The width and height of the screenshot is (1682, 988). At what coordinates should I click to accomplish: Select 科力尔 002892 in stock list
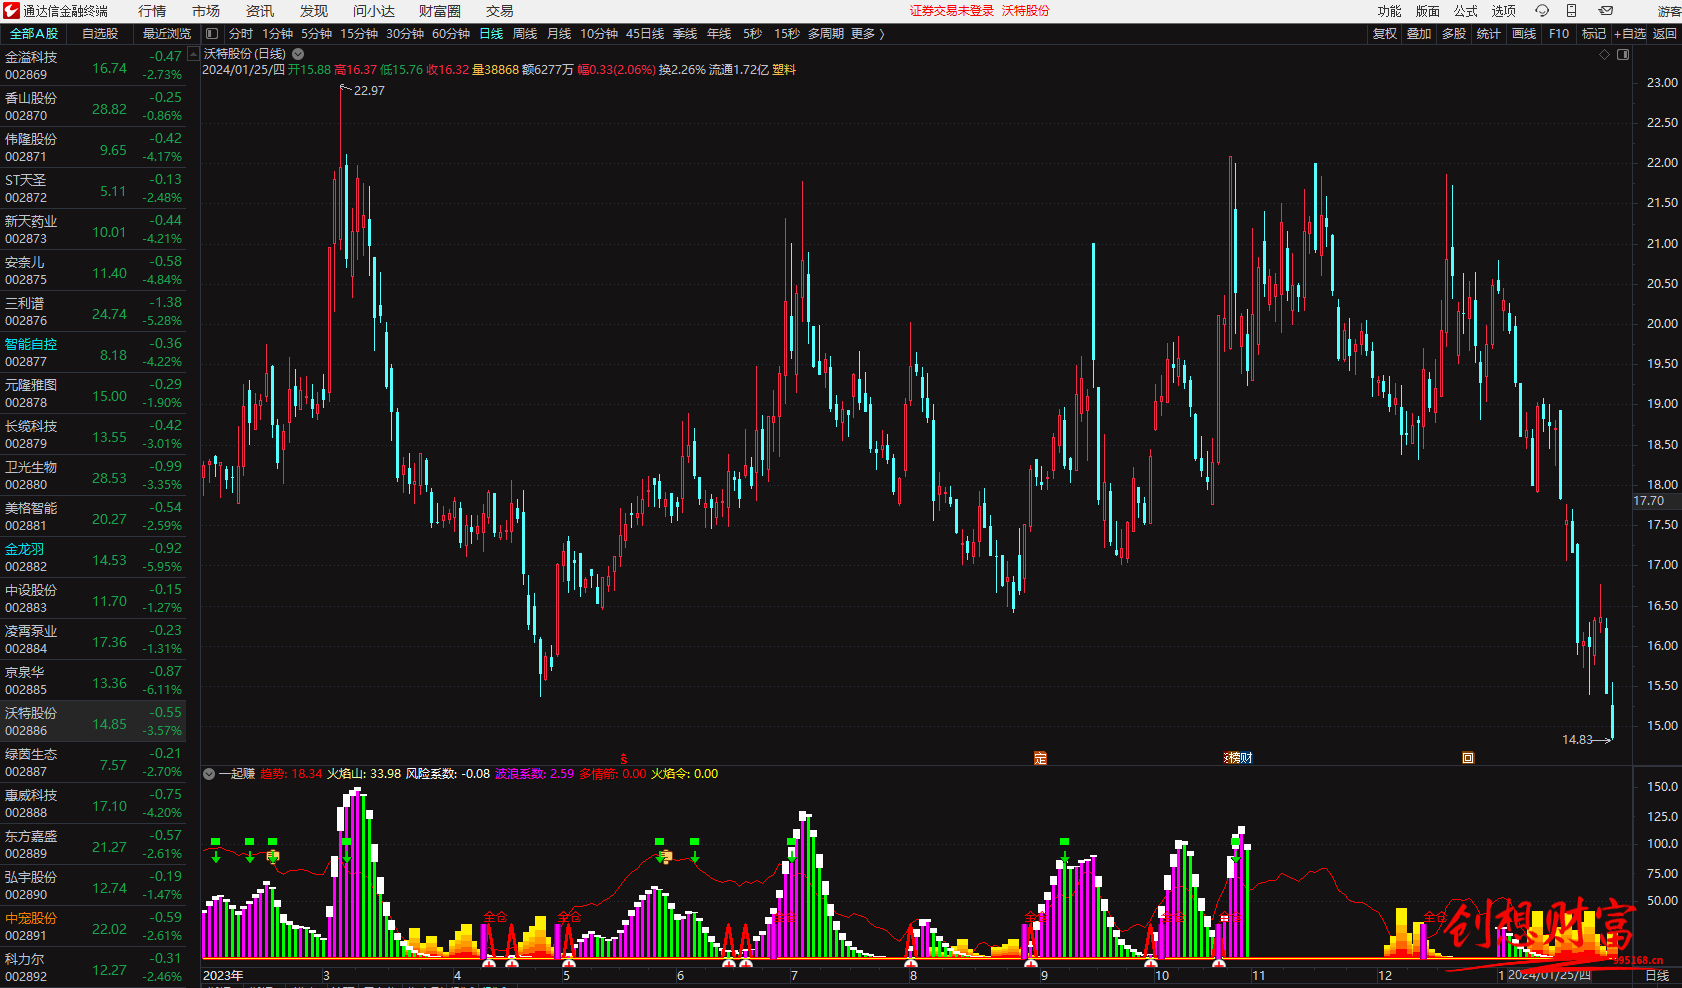[x=93, y=968]
